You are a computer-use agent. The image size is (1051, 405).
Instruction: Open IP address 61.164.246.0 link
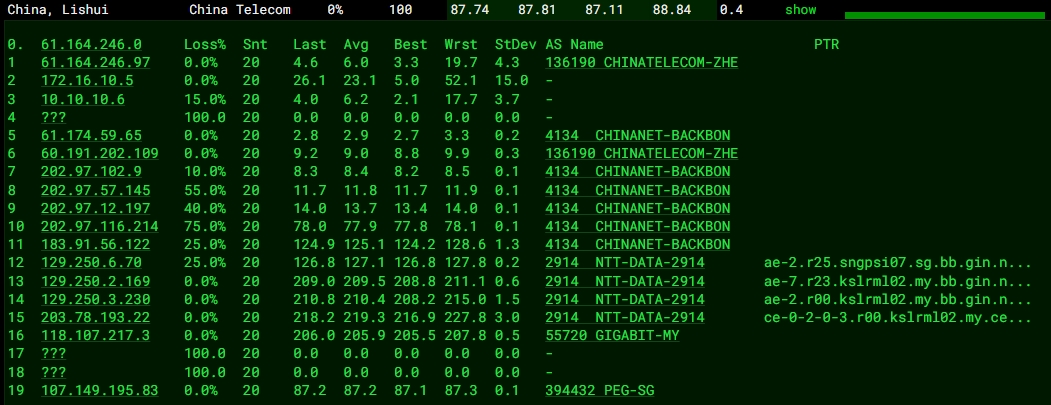click(91, 45)
